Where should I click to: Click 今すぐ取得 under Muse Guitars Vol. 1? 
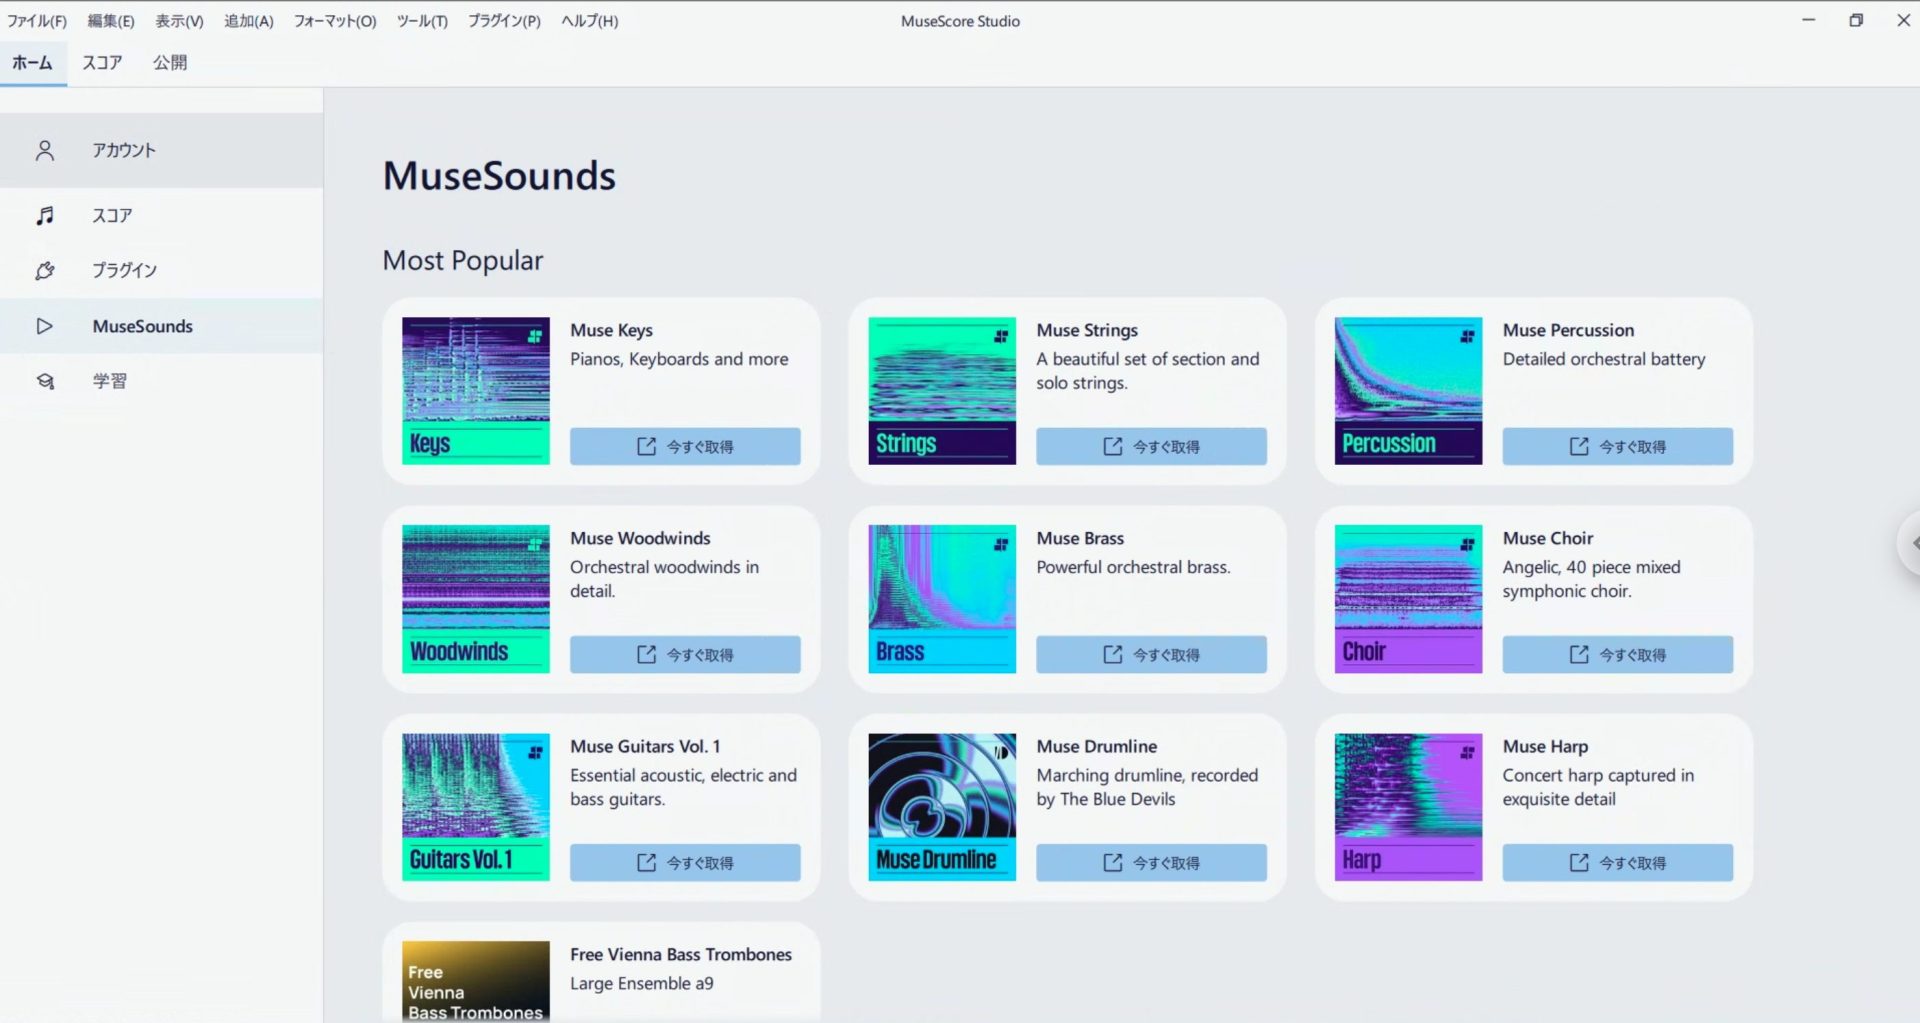[x=685, y=862]
